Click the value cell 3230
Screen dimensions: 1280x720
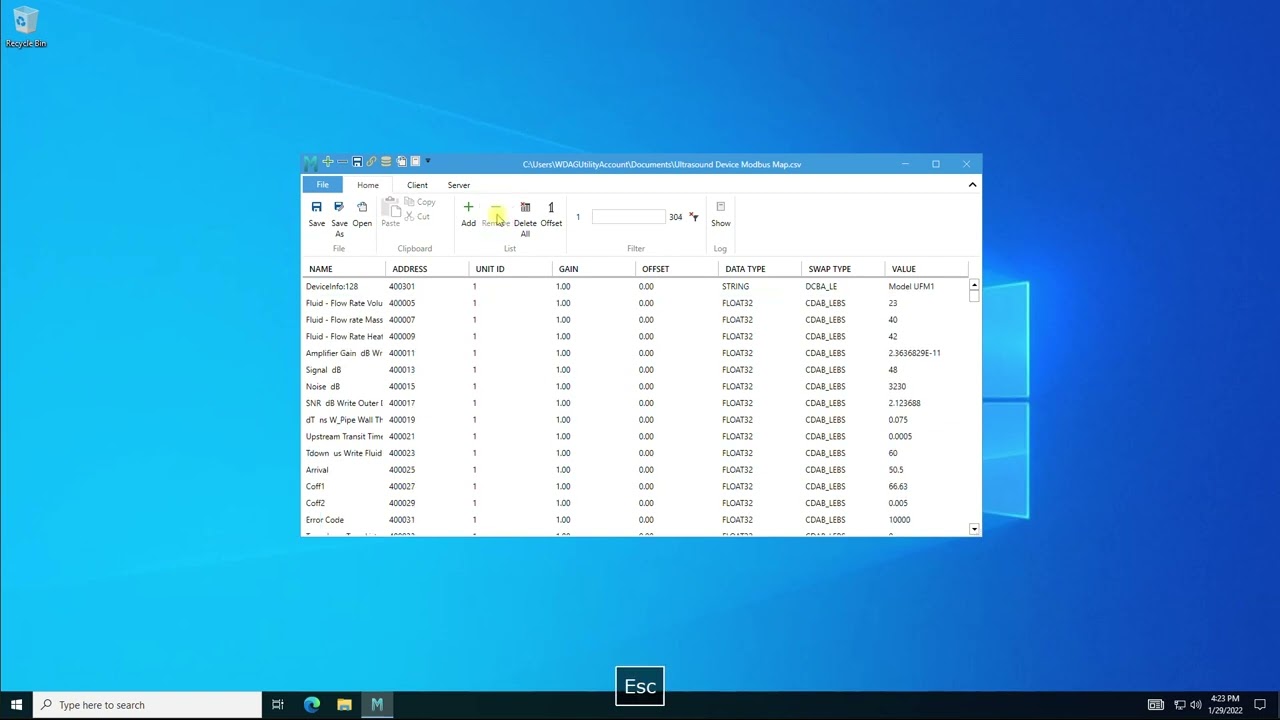click(897, 386)
